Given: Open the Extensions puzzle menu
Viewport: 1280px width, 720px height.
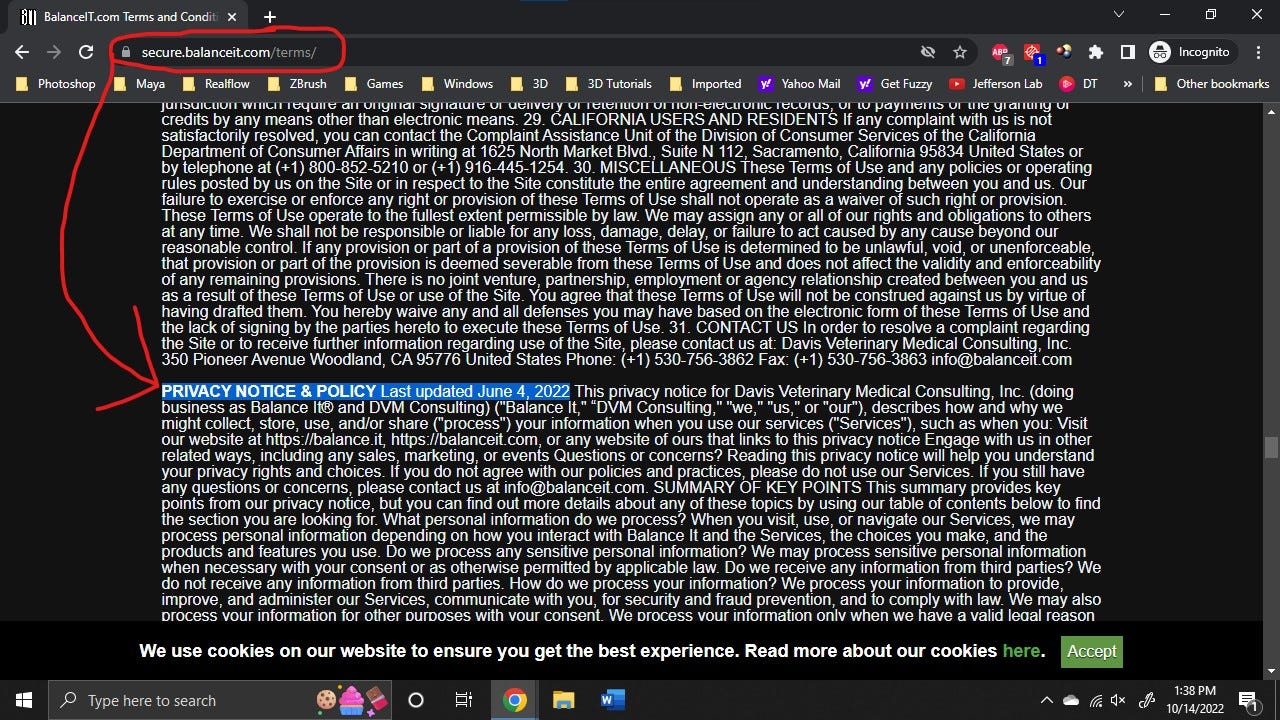Looking at the screenshot, I should (1096, 52).
